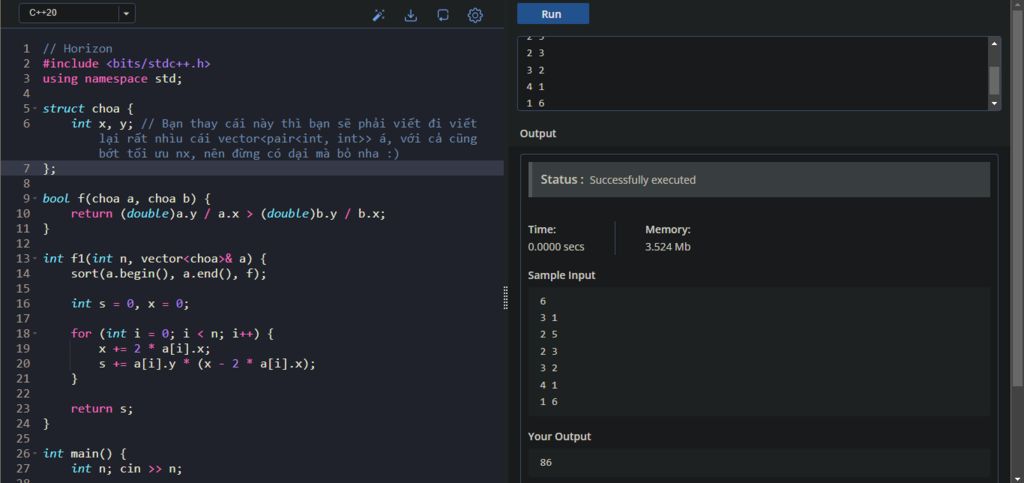
Task: Click inside the custom input text area
Action: (750, 73)
